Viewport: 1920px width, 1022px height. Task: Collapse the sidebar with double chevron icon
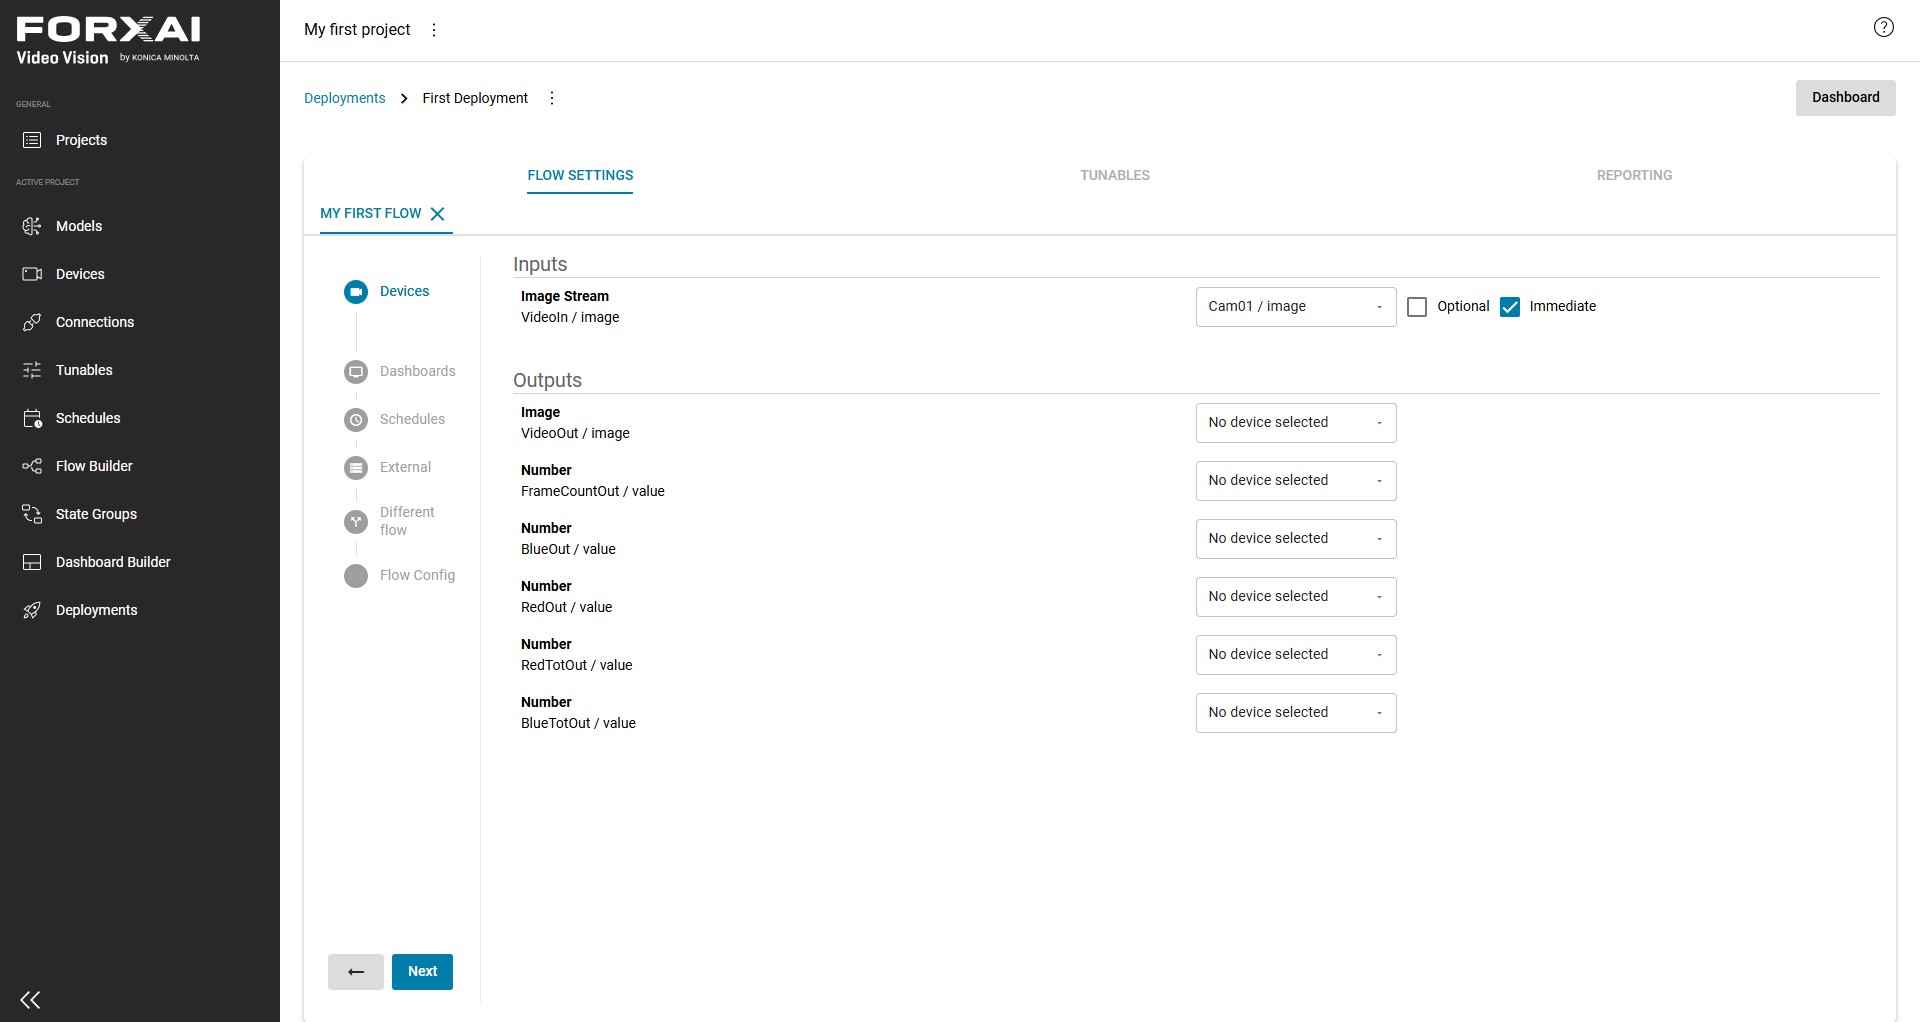(30, 1000)
